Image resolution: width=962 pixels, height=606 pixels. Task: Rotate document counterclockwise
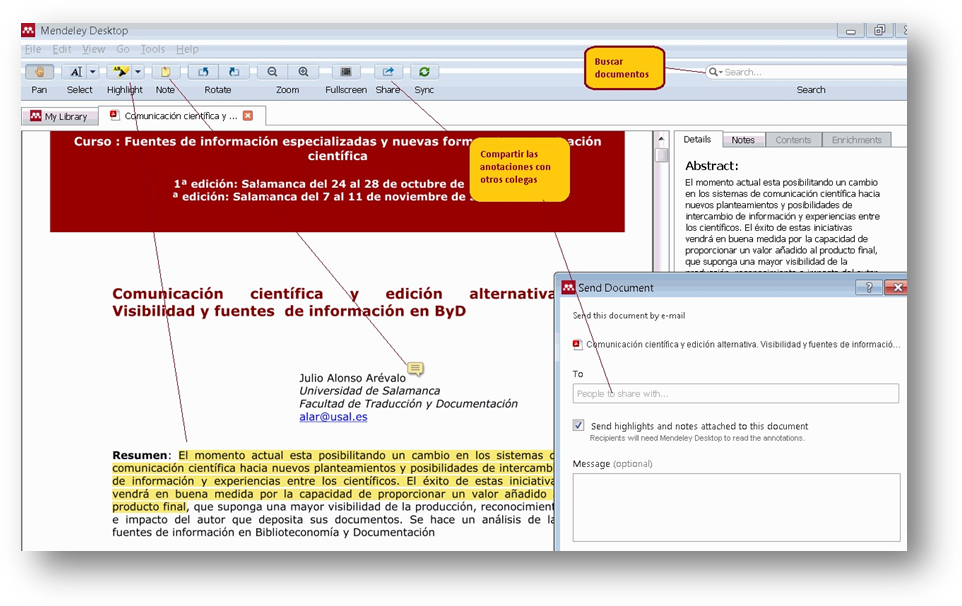click(203, 72)
